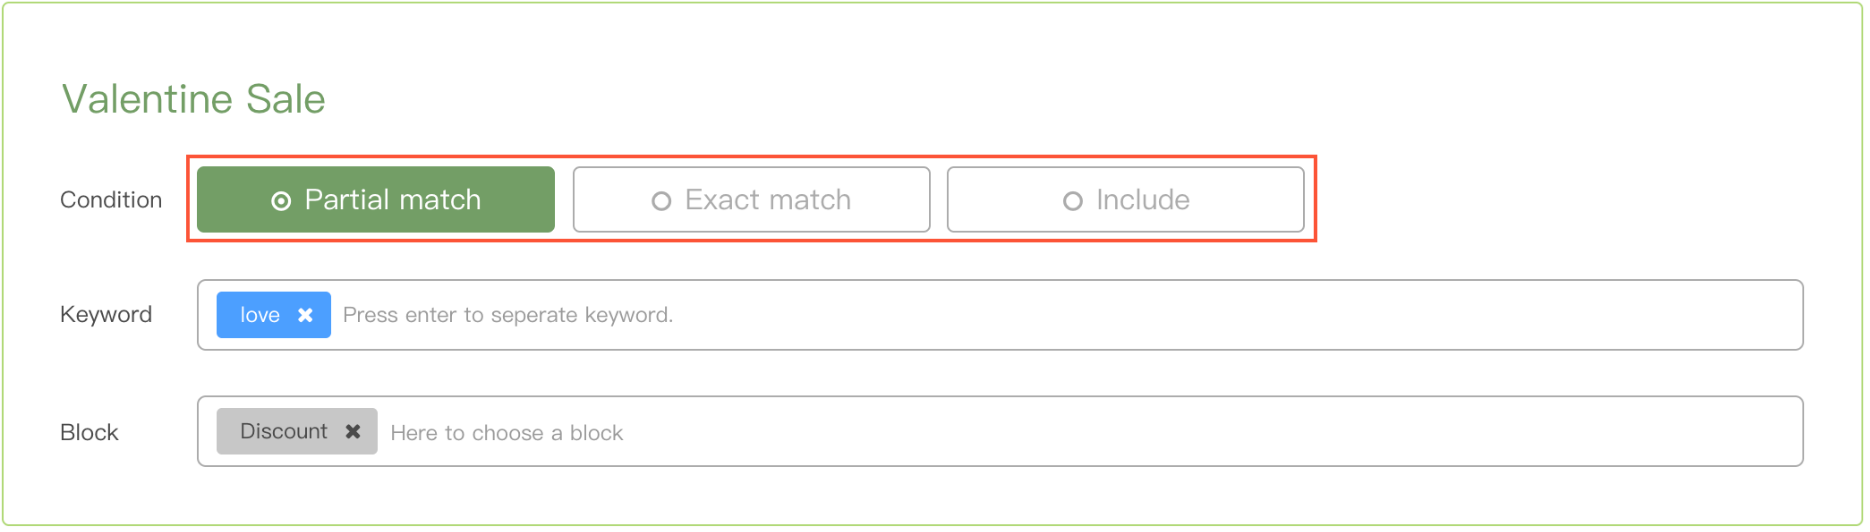This screenshot has height=532, width=1870.
Task: Select the Partial match condition
Action: pos(376,200)
